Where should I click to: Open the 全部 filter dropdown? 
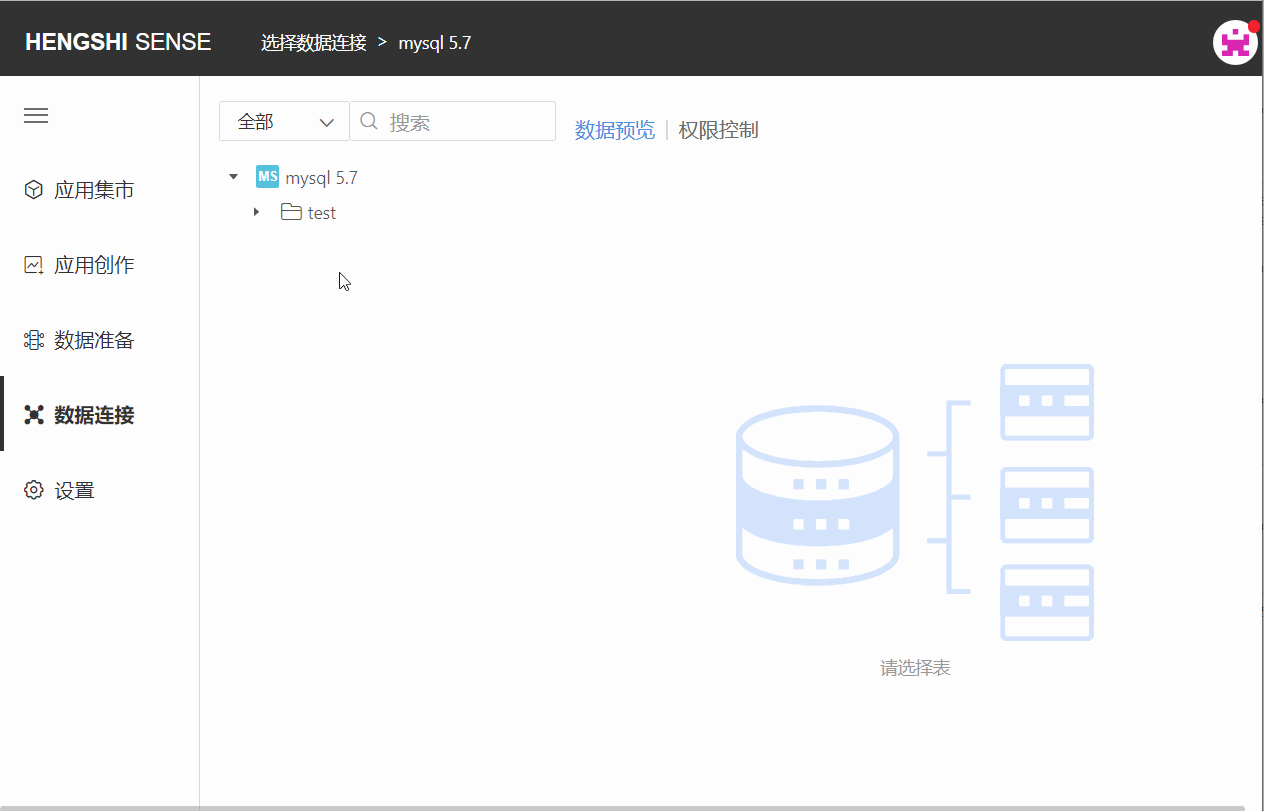click(284, 121)
